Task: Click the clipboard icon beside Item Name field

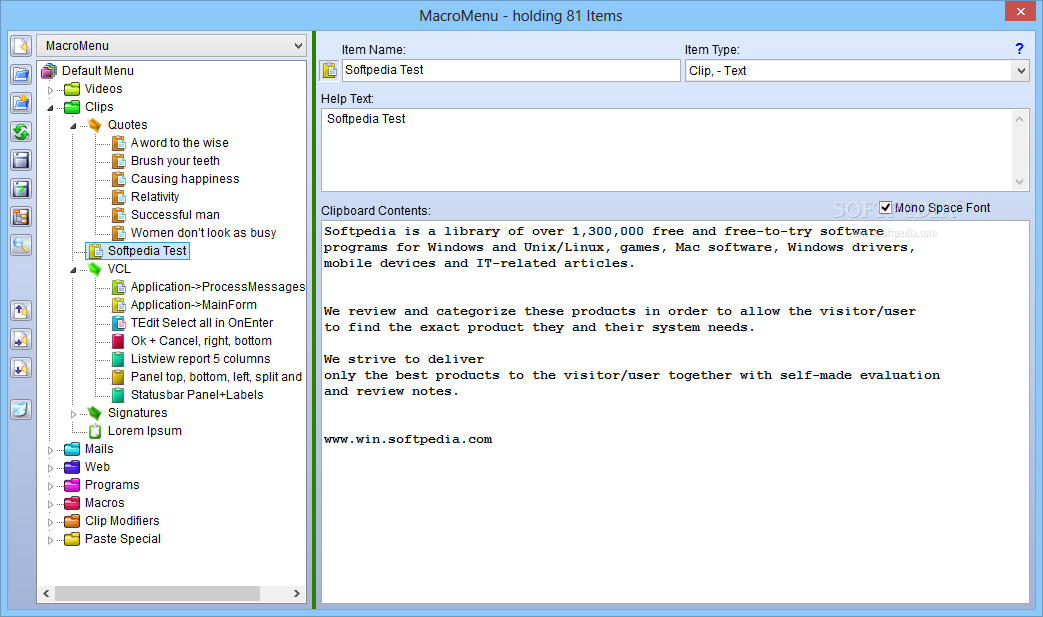Action: click(329, 70)
